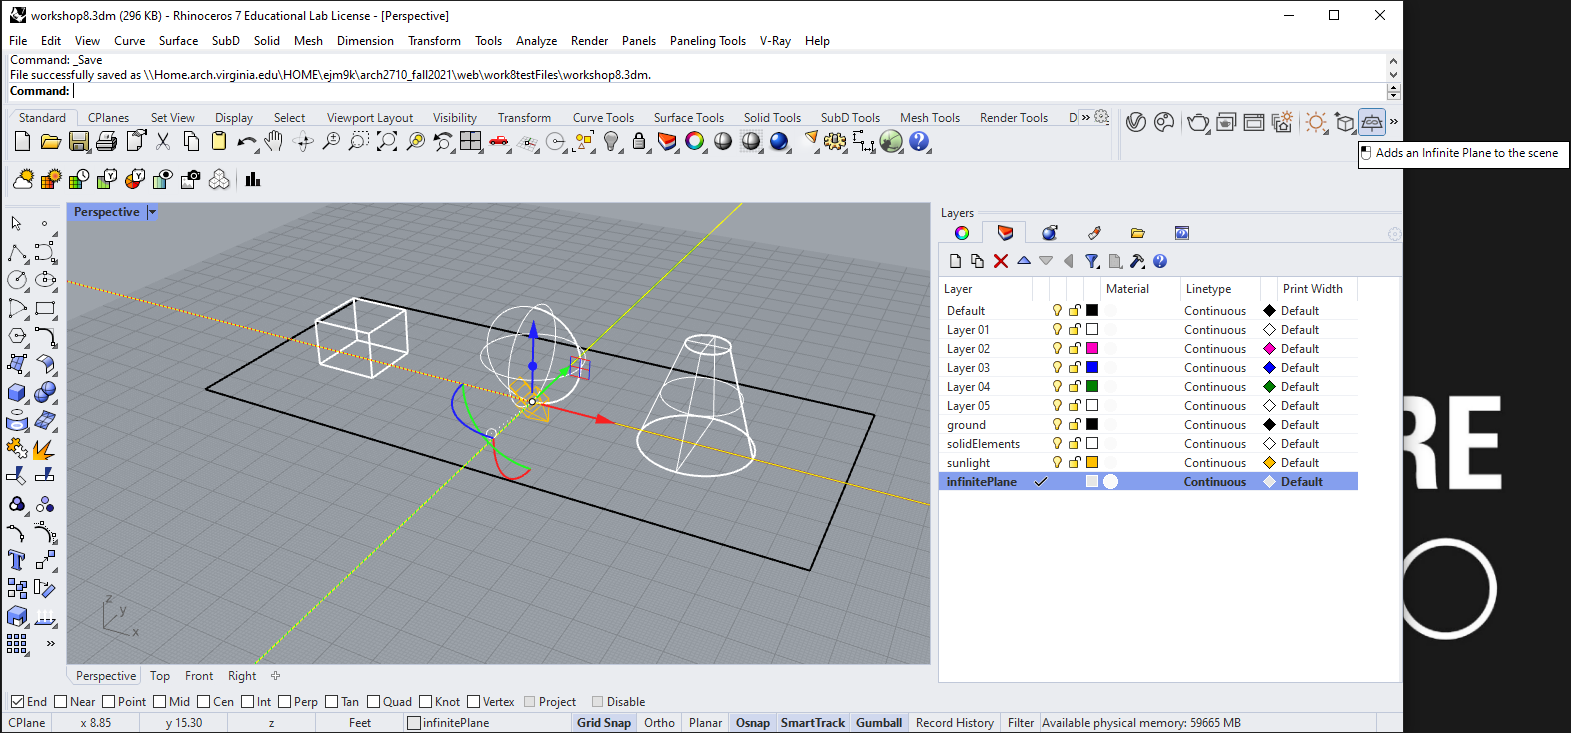Toggle visibility bulb for Layer 02
This screenshot has width=1571, height=733.
tap(1057, 348)
